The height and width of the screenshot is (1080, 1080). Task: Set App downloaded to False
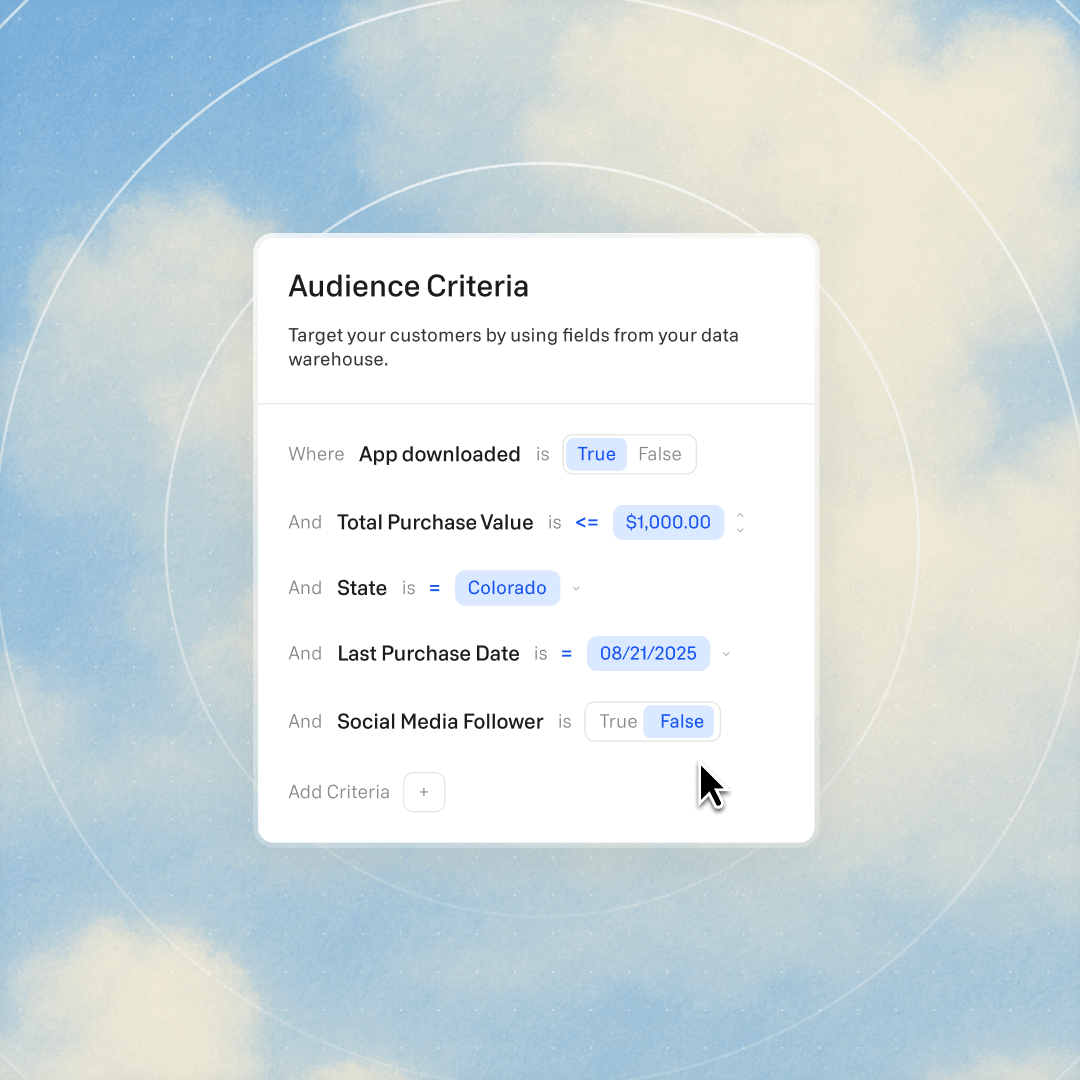[660, 454]
